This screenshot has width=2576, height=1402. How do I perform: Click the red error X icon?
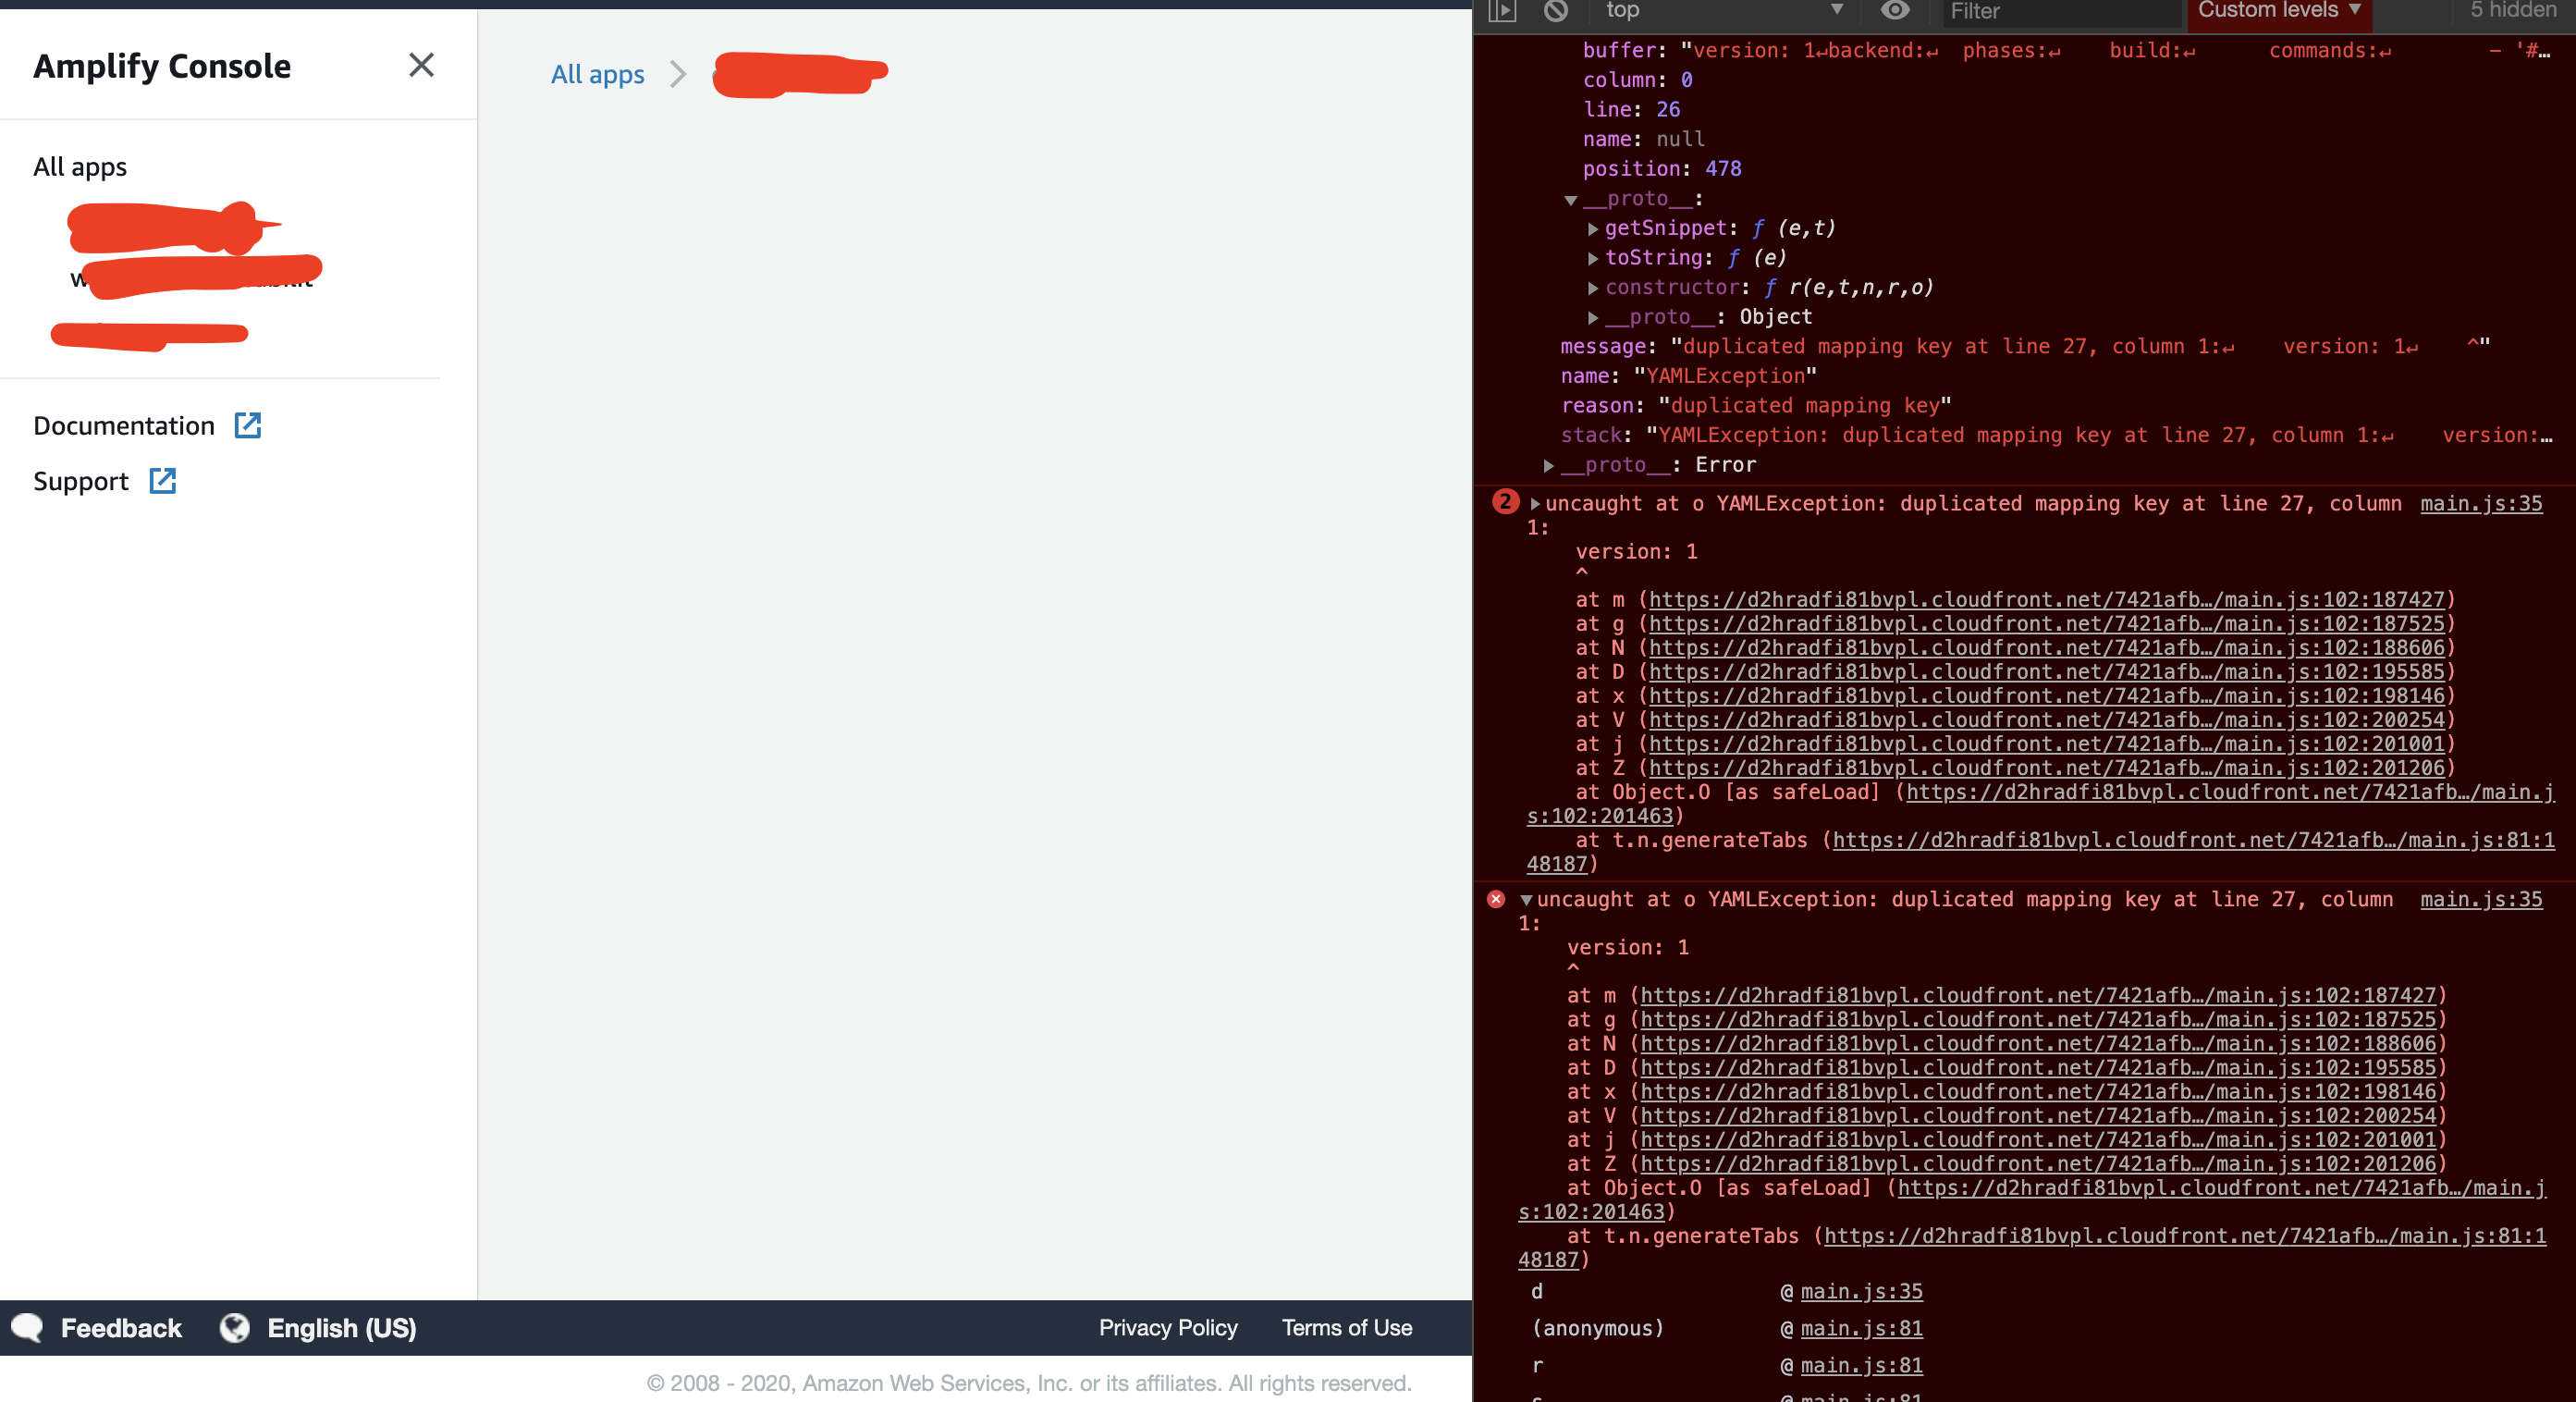tap(1496, 899)
